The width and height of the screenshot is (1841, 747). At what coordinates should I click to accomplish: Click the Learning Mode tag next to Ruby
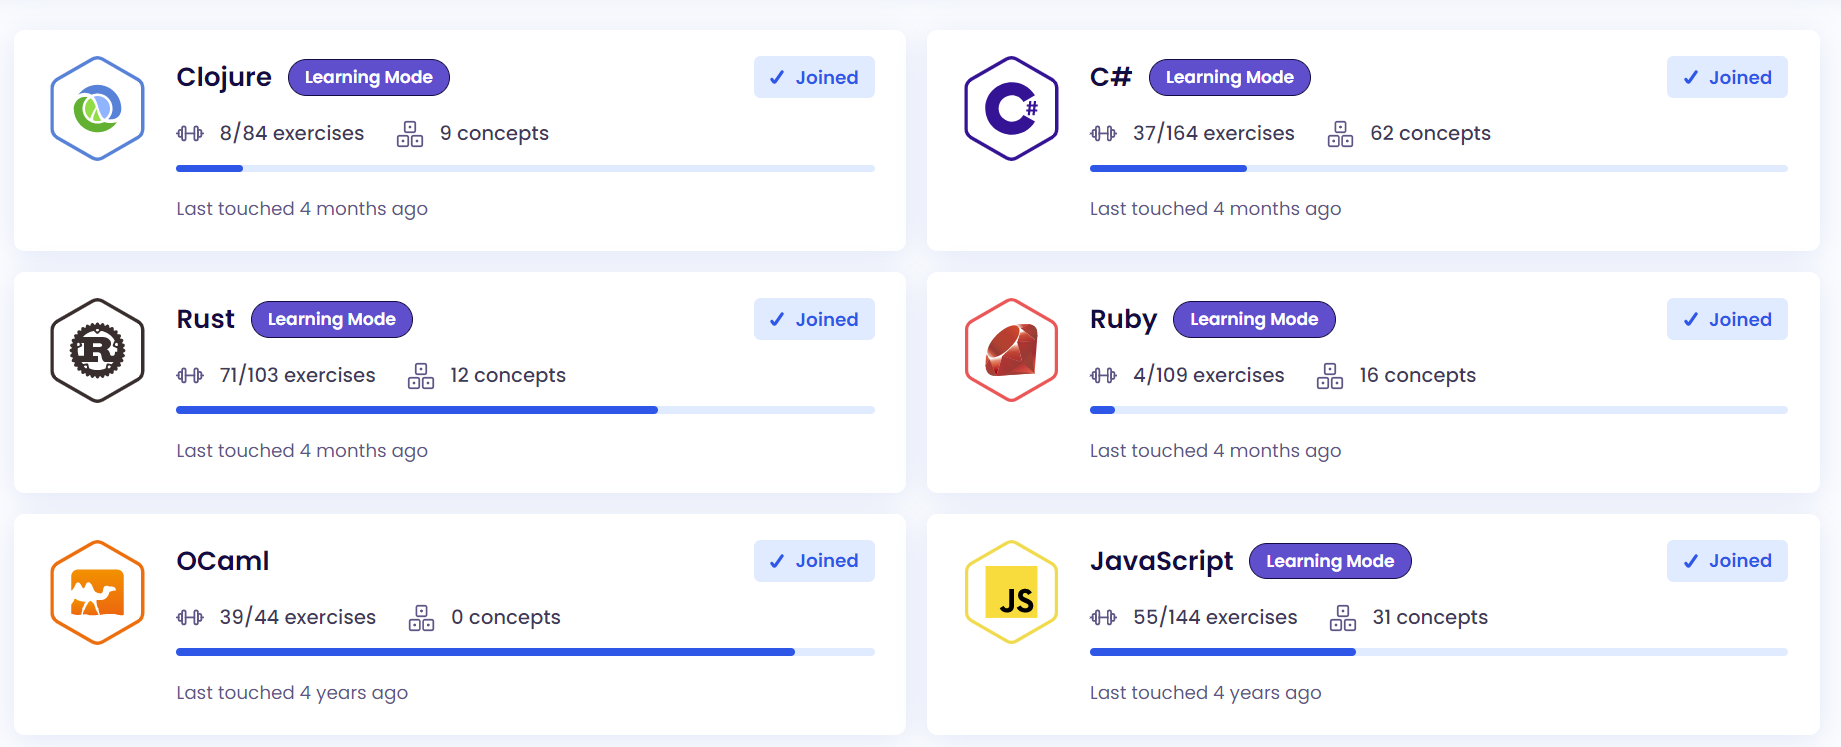(x=1254, y=319)
